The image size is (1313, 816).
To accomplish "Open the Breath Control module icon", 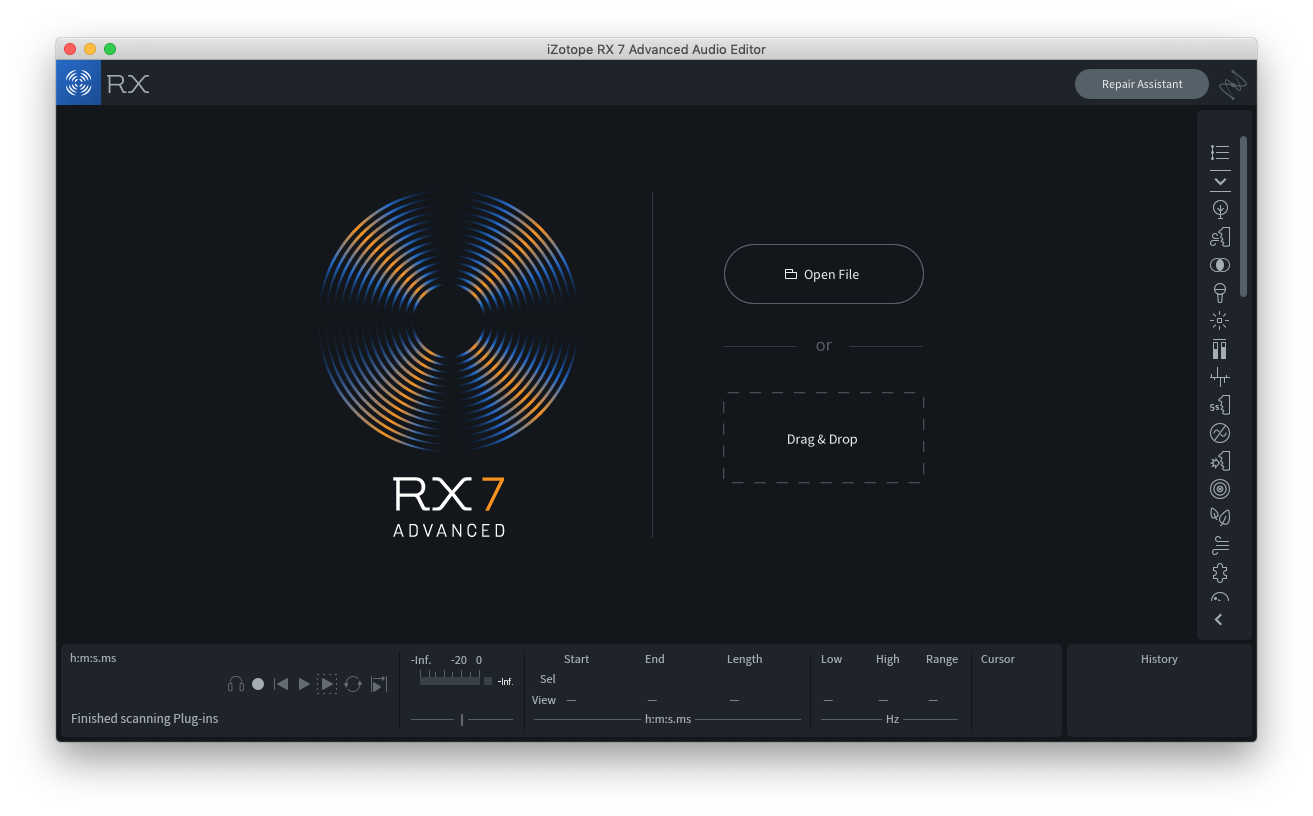I will 1220,237.
